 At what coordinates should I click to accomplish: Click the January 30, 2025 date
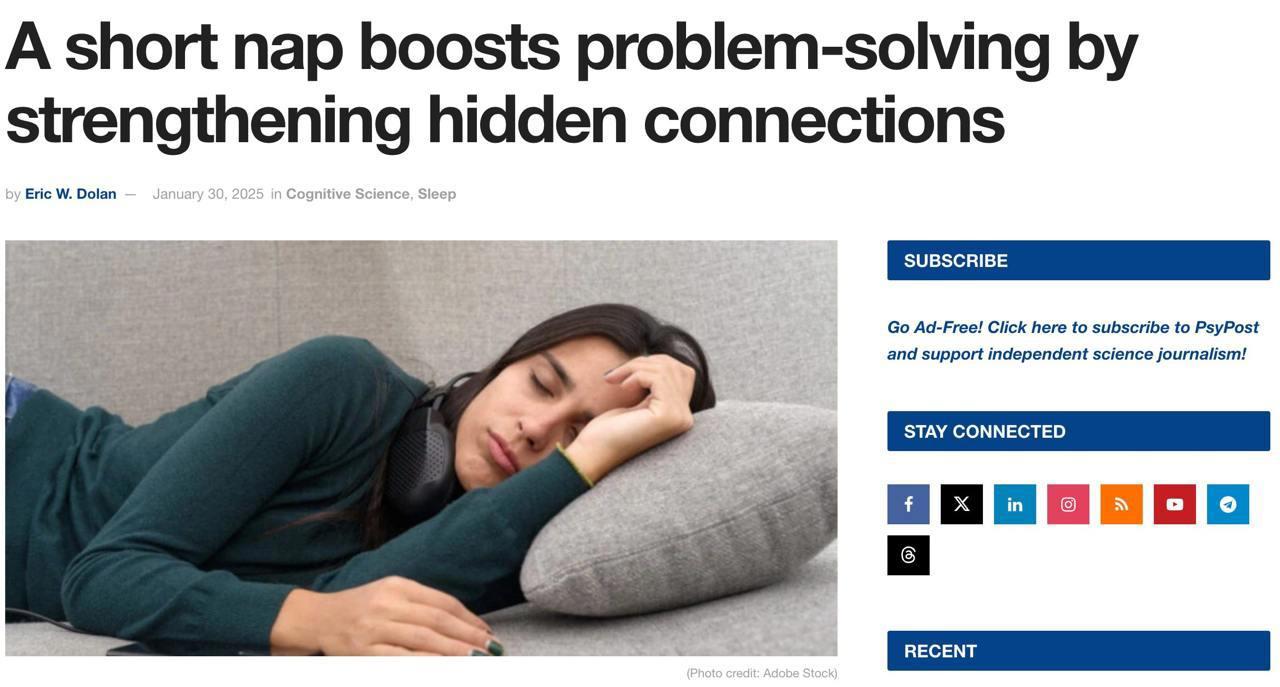point(208,194)
